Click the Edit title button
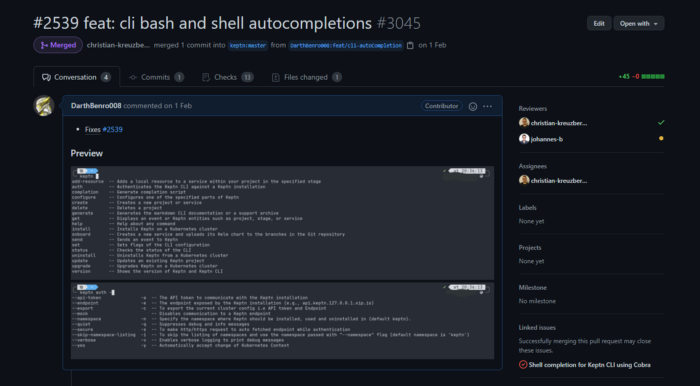 click(x=599, y=24)
